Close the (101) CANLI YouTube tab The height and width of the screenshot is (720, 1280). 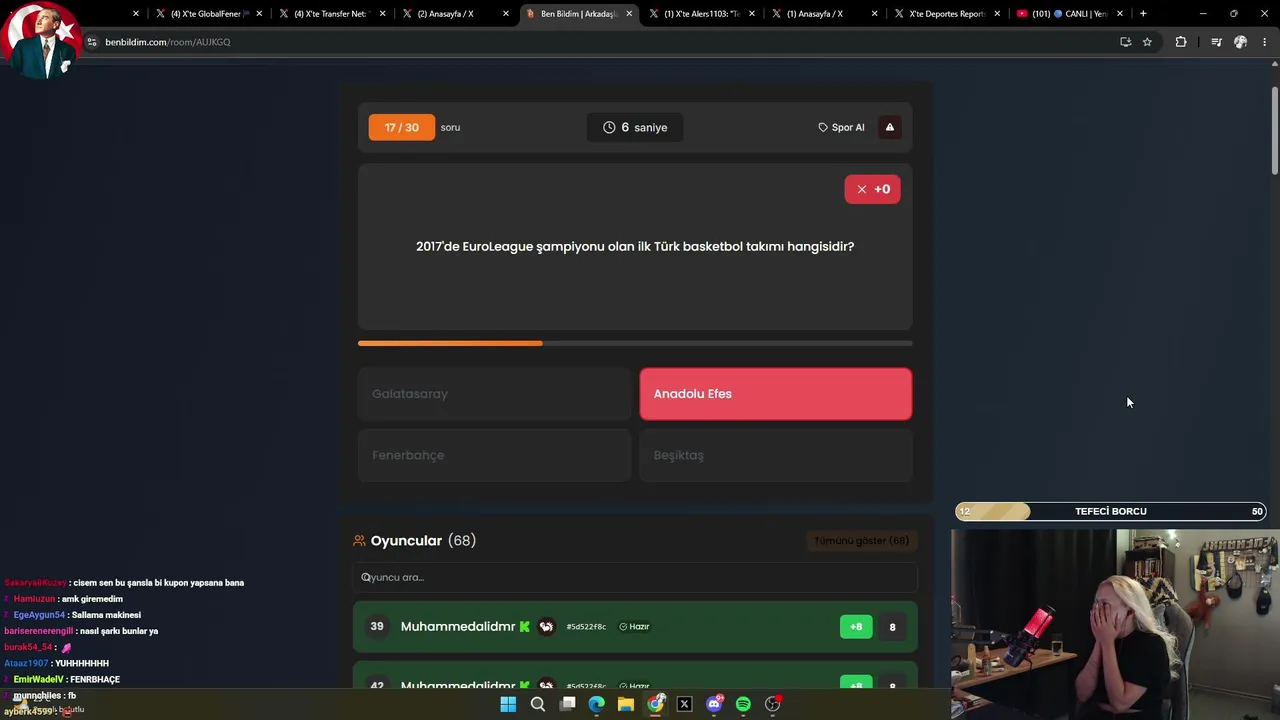1120,14
